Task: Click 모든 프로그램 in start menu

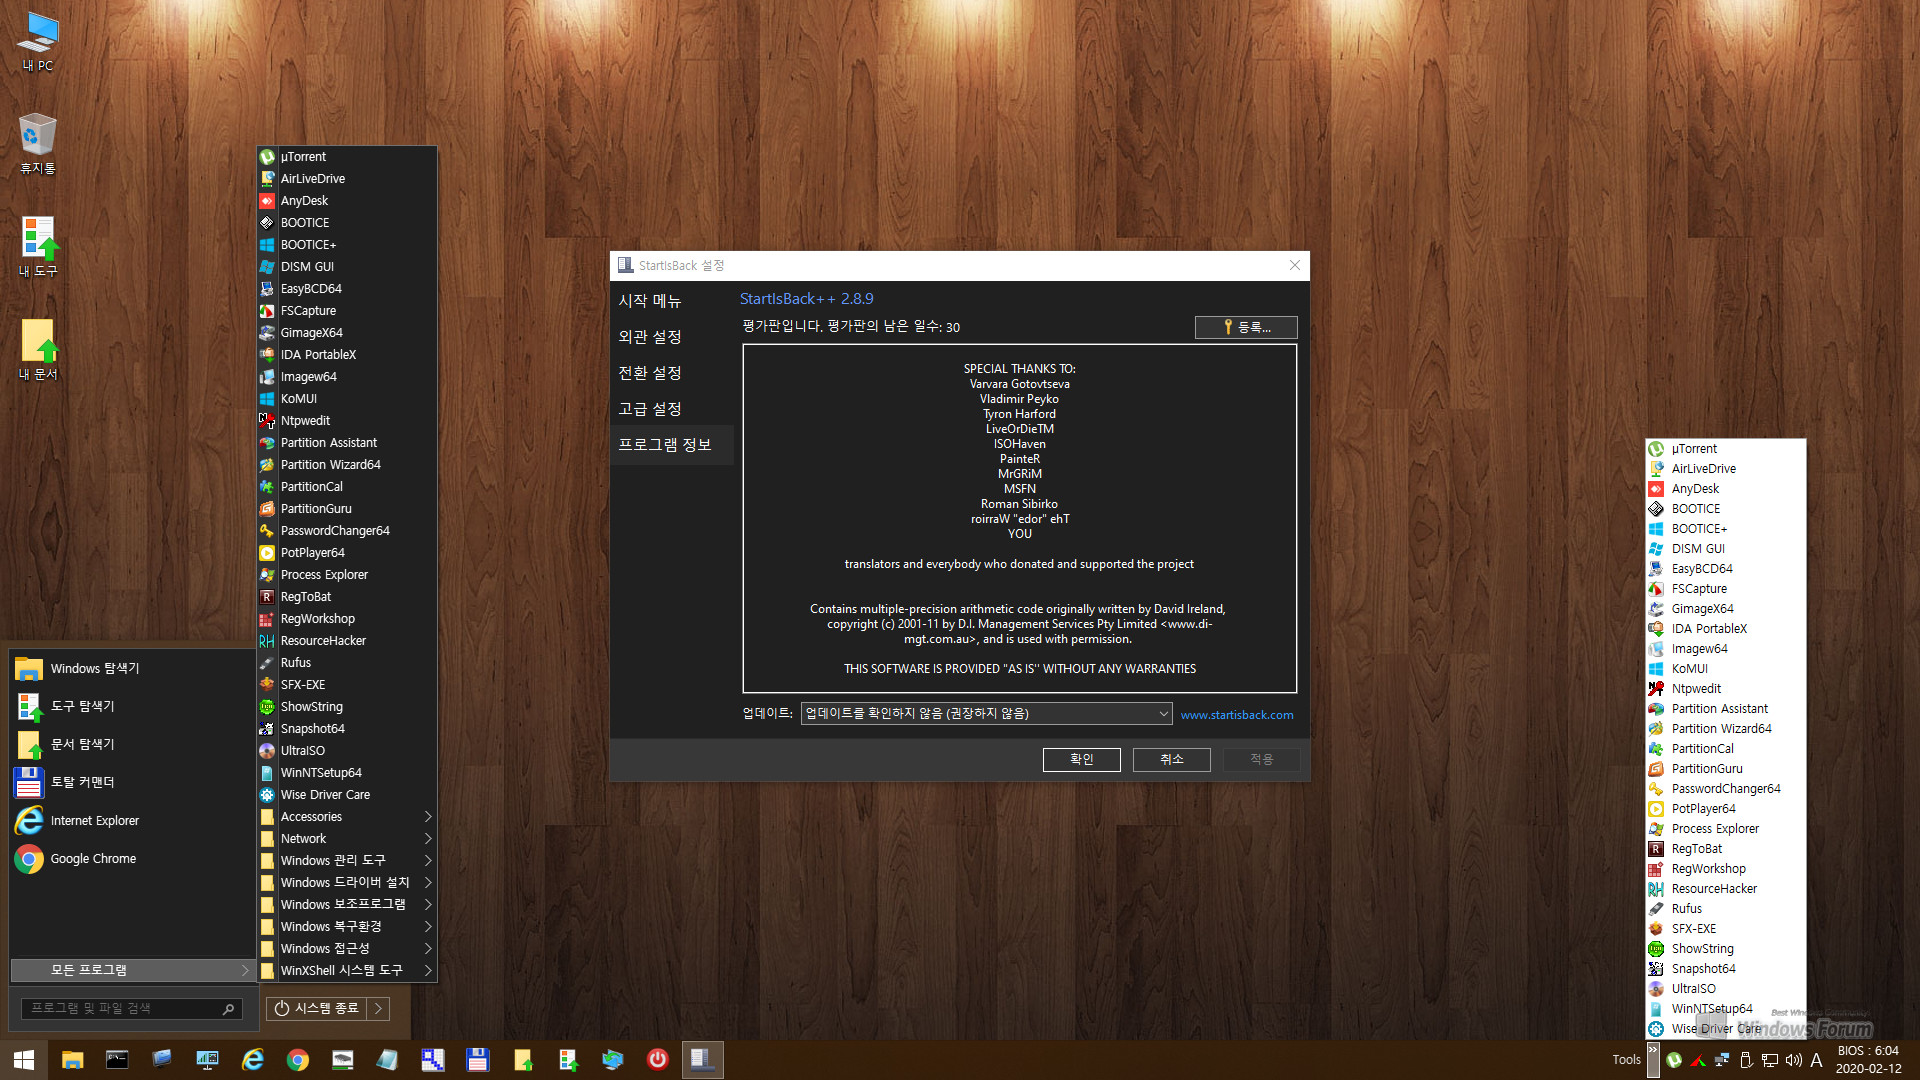Action: coord(132,971)
